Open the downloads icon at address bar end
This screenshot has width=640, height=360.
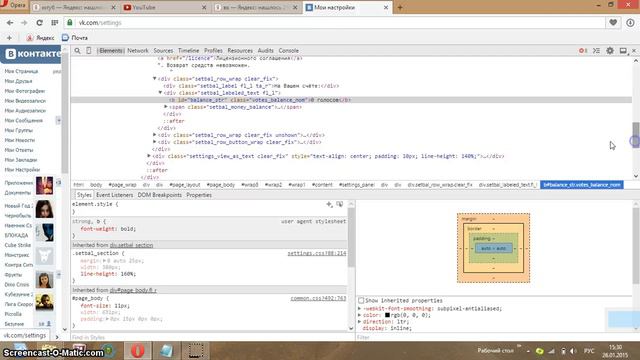point(630,22)
